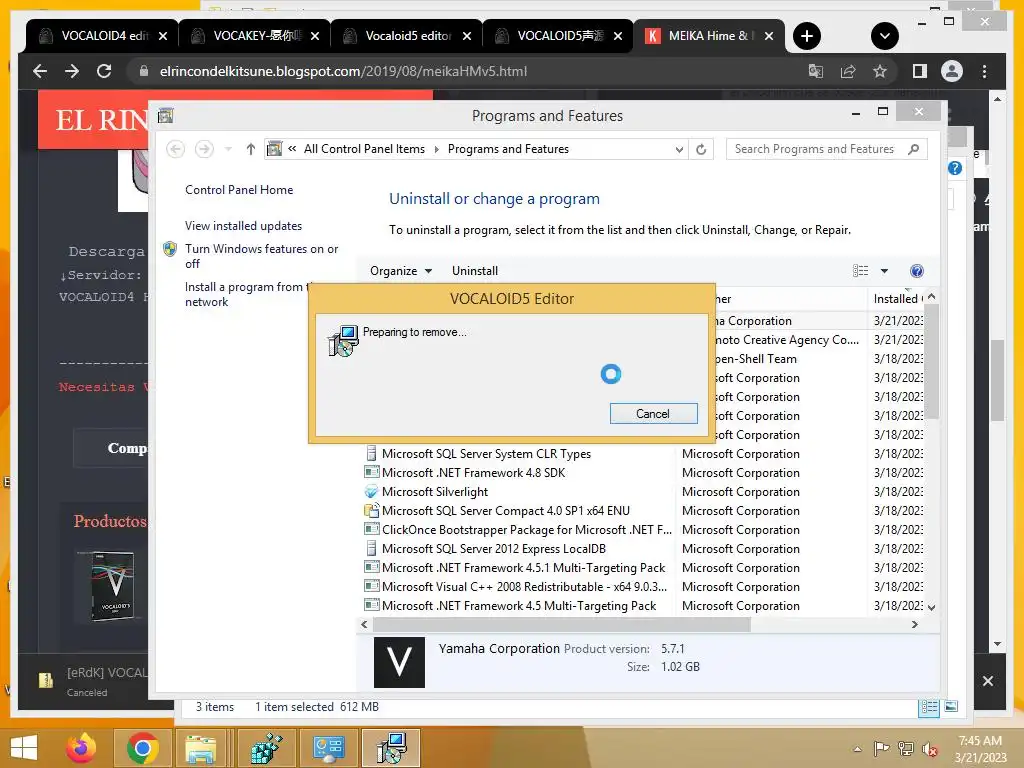The image size is (1024, 768).
Task: Click the share page icon
Action: 848,71
